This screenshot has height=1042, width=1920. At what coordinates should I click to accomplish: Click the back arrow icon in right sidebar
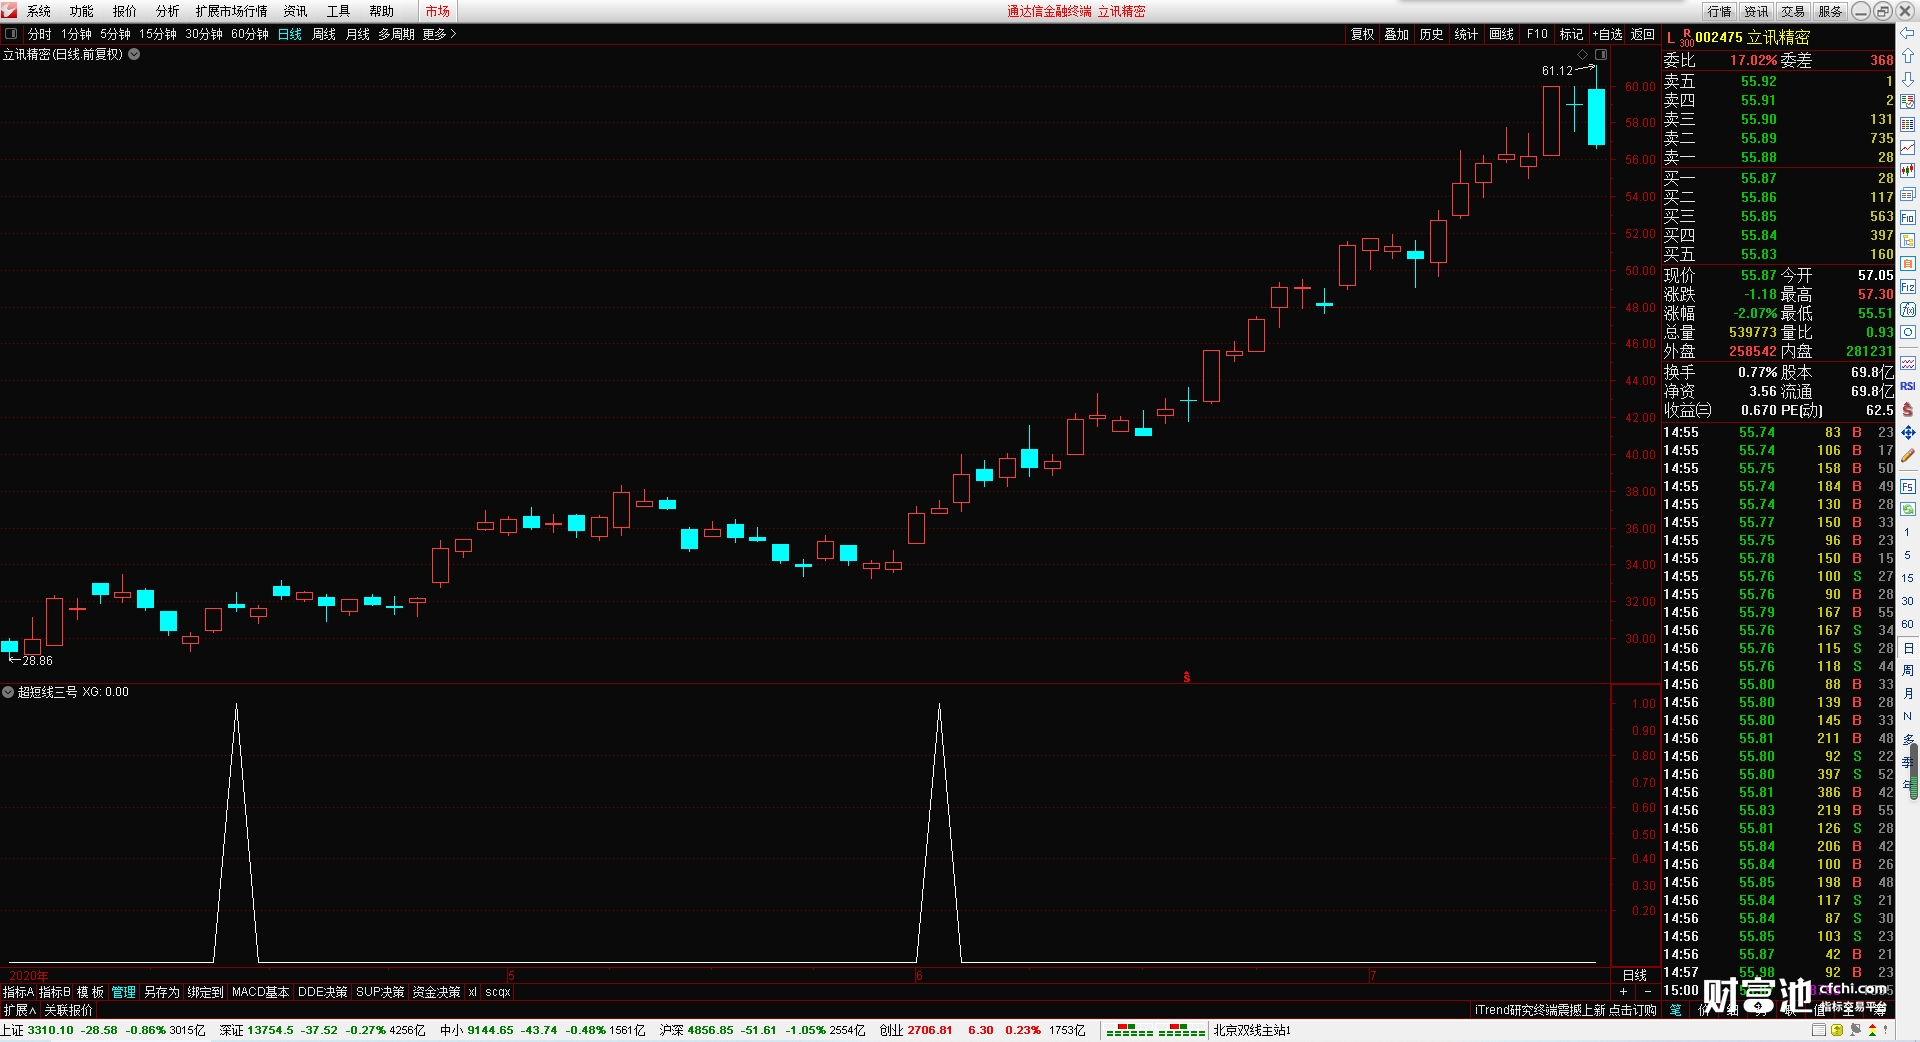[1908, 34]
